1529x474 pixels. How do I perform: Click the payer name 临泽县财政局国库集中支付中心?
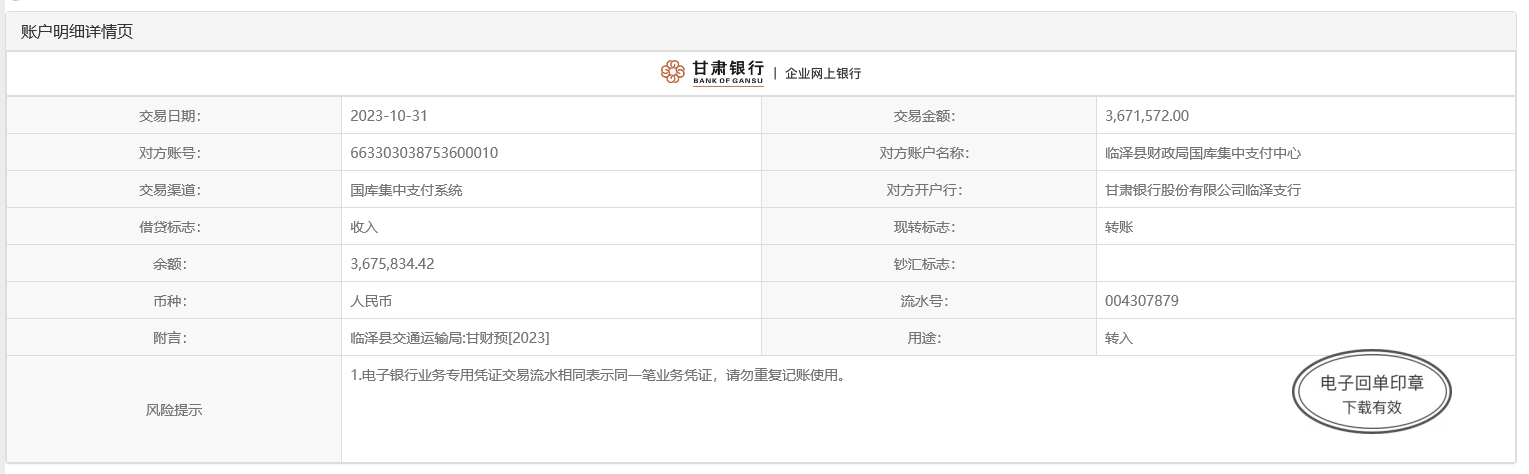[x=1202, y=153]
